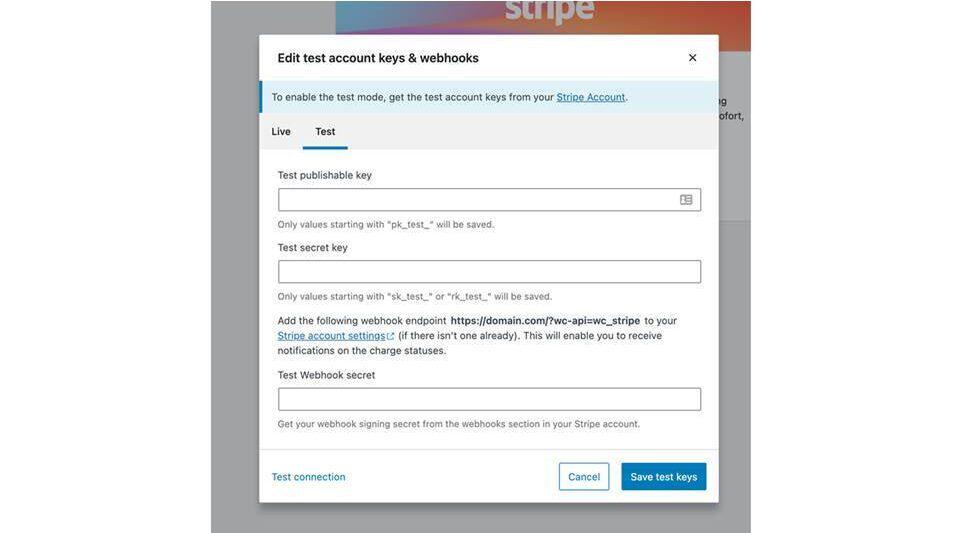Click the Stripe logo above the dialog

click(x=549, y=12)
